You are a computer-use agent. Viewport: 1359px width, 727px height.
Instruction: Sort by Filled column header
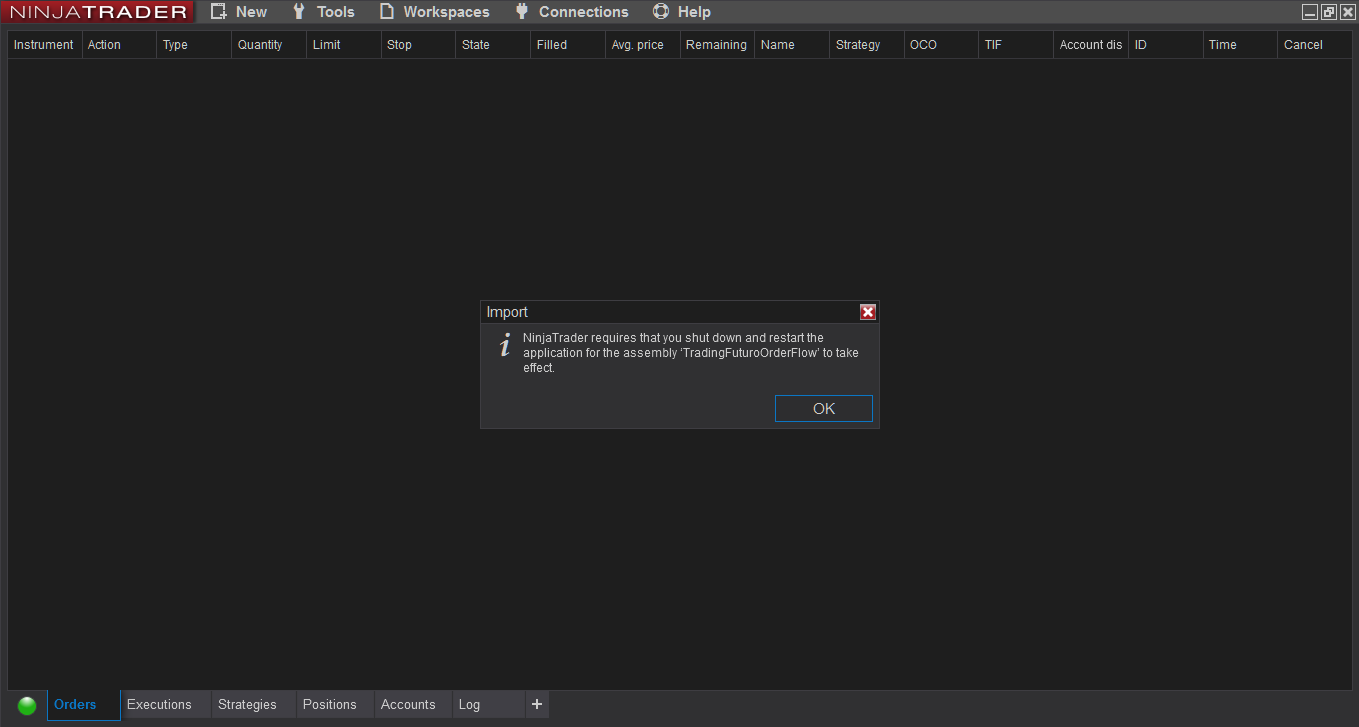click(568, 45)
